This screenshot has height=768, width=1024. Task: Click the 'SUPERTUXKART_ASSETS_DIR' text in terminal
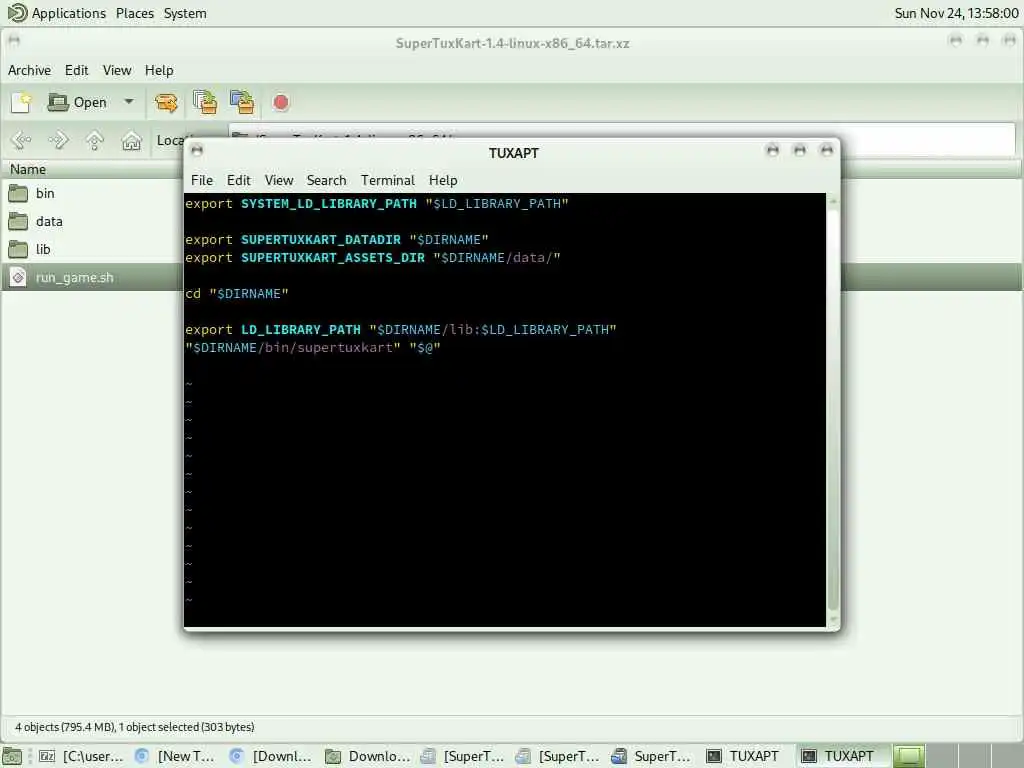pyautogui.click(x=332, y=258)
